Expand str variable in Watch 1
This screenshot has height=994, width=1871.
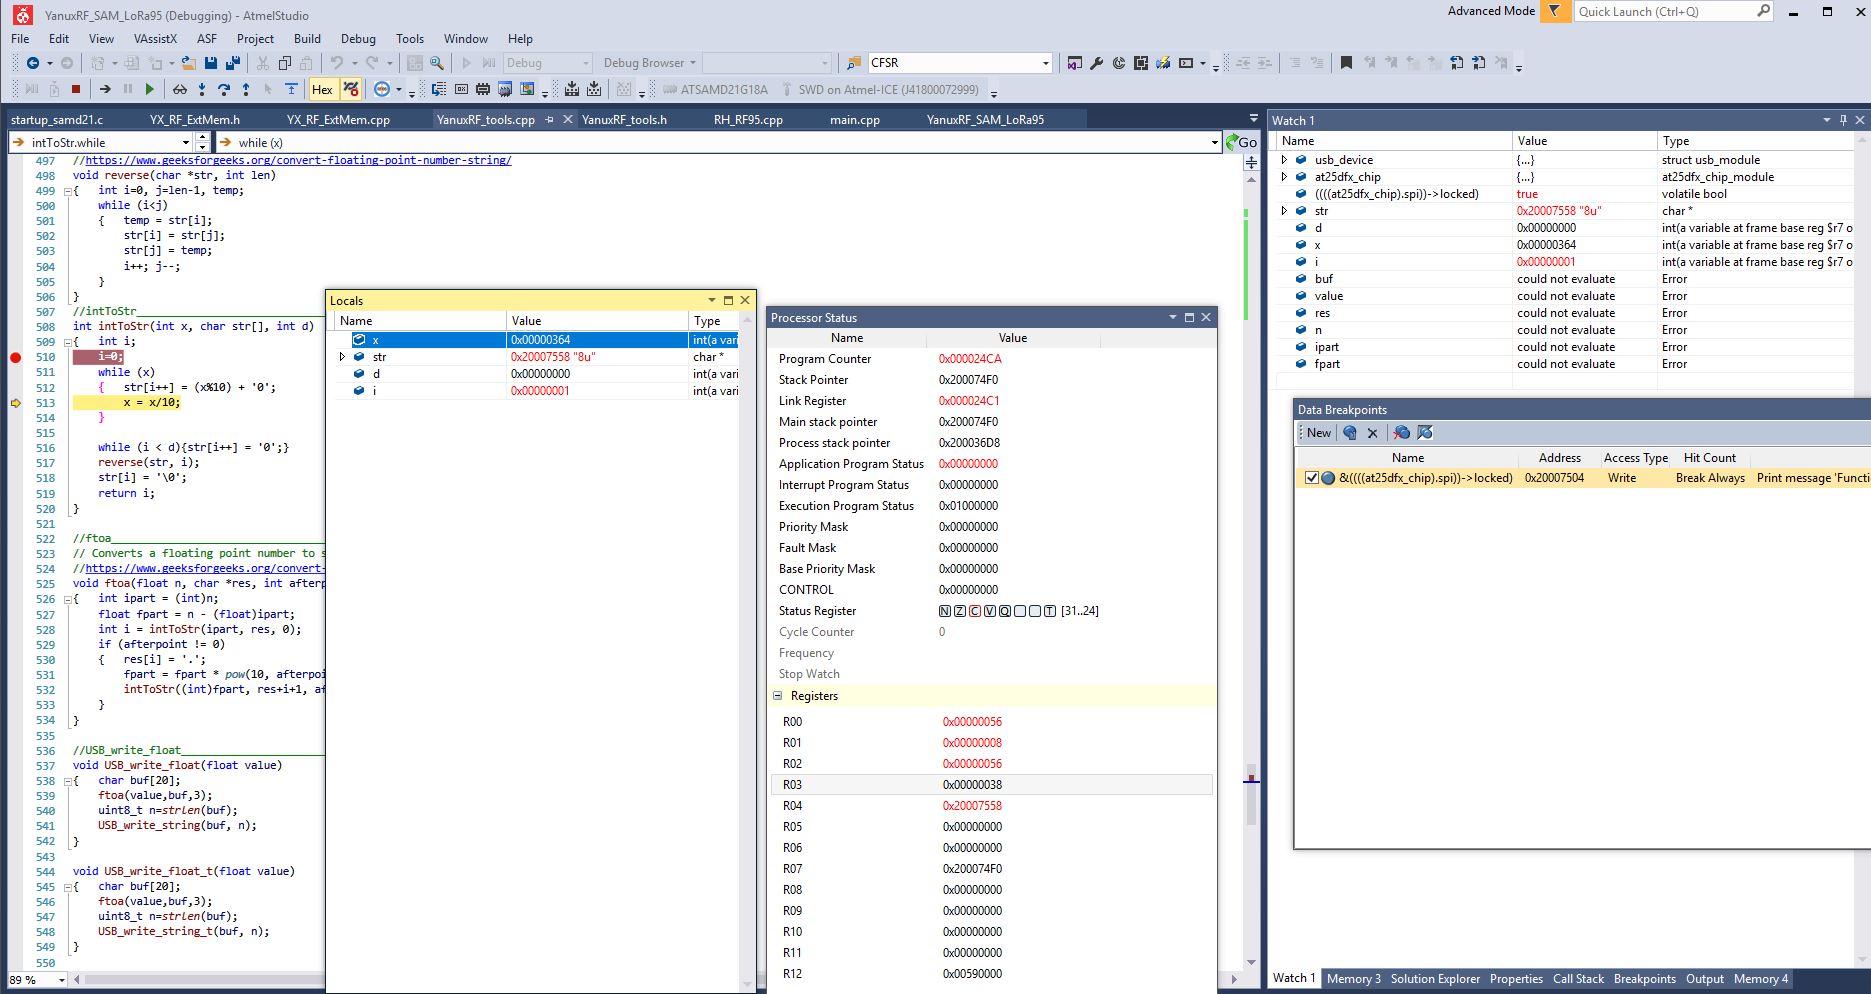coord(1285,211)
